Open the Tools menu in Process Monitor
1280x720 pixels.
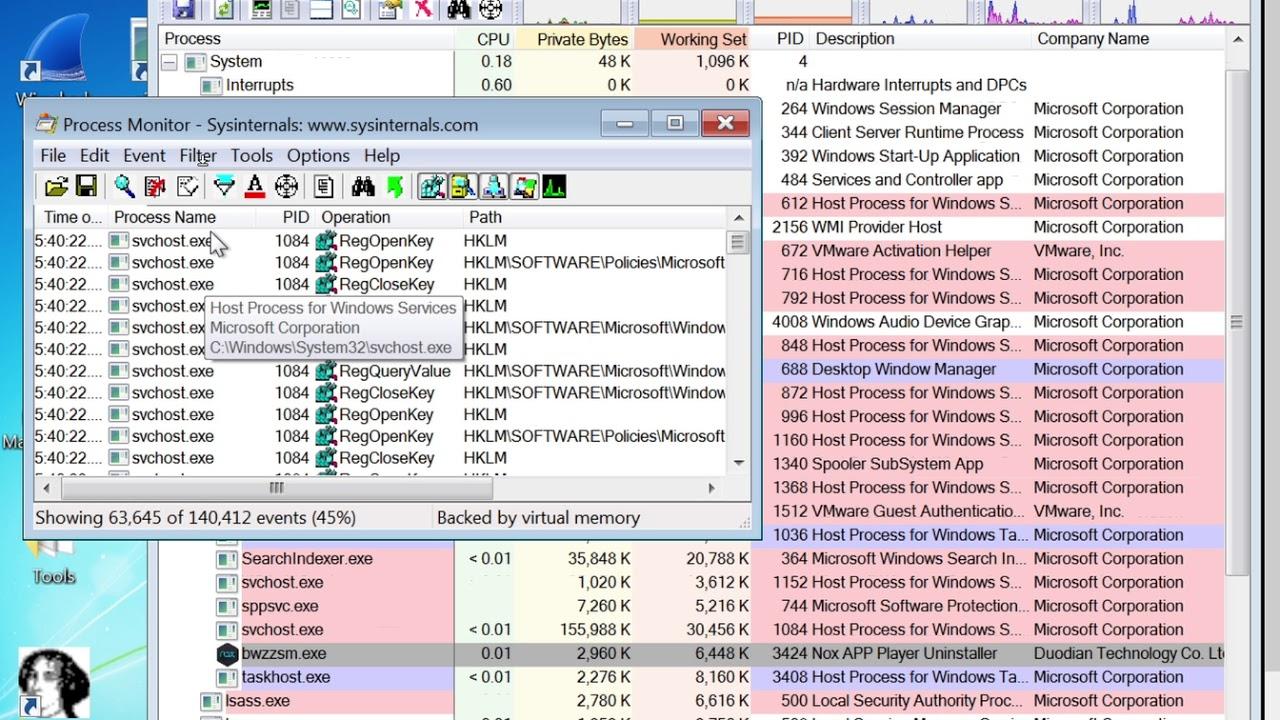251,155
